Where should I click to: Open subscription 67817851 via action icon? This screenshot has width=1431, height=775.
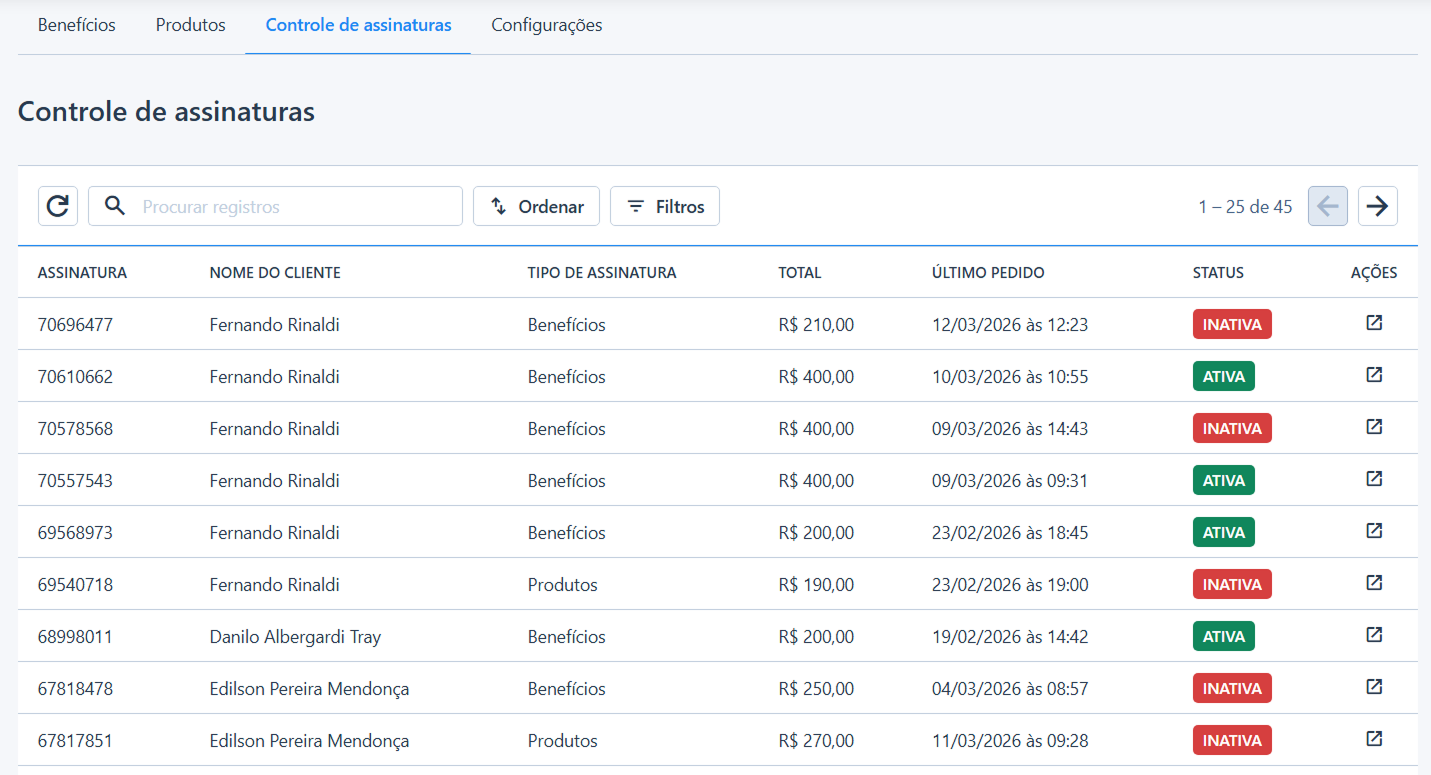tap(1374, 739)
